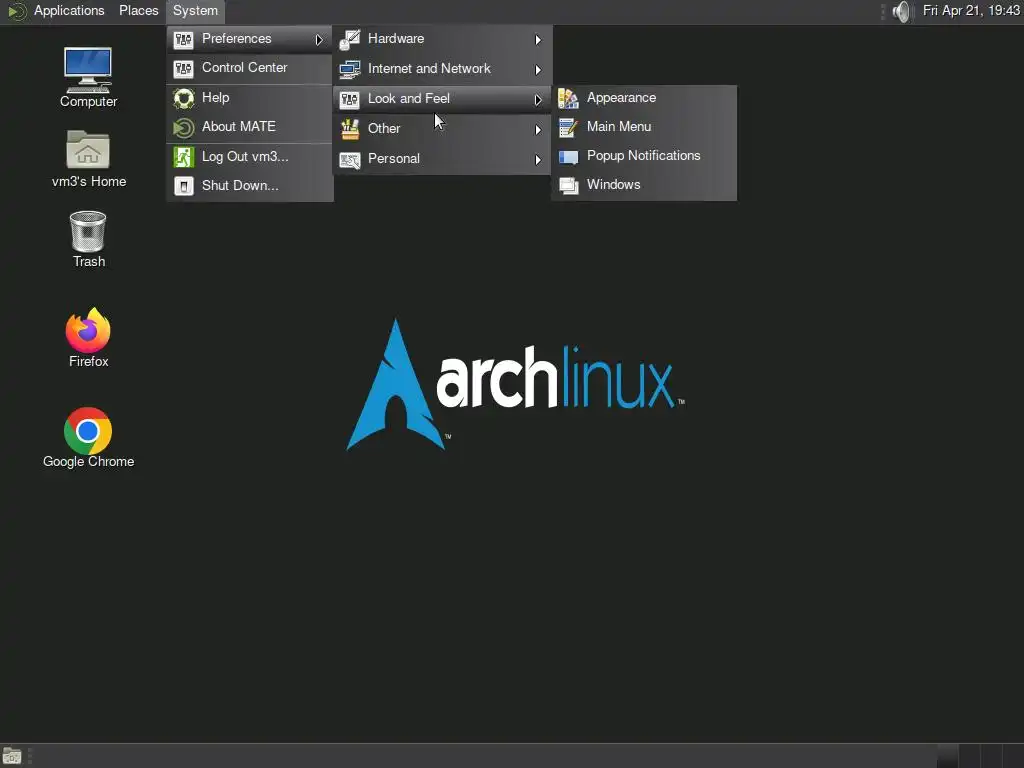Click the Main Menu editor icon
This screenshot has width=1024, height=768.
(x=568, y=127)
